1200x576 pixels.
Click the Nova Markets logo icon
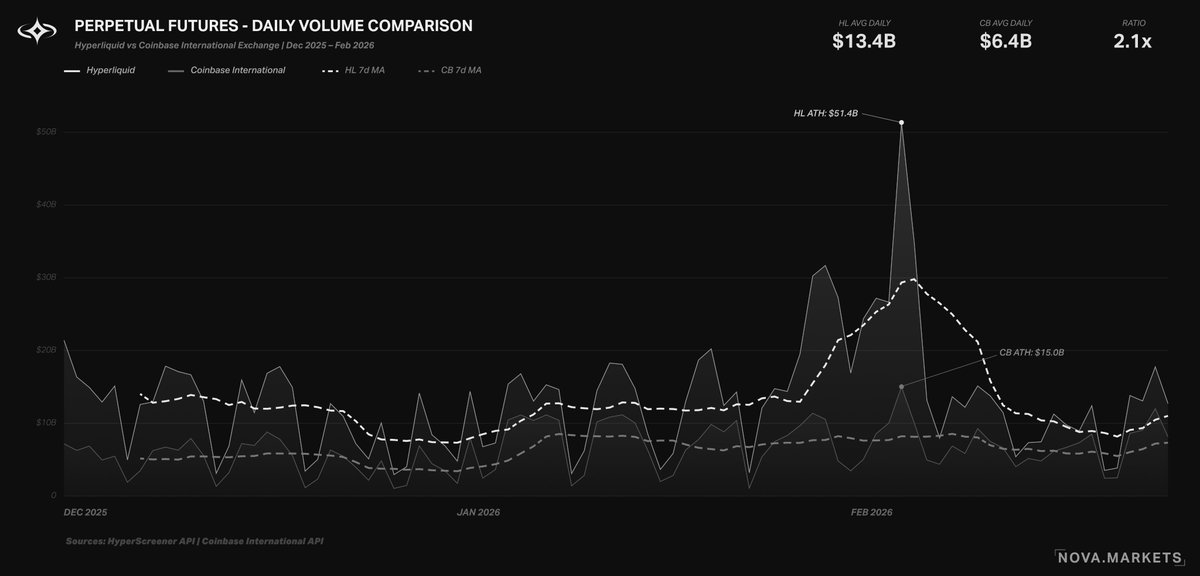39,33
